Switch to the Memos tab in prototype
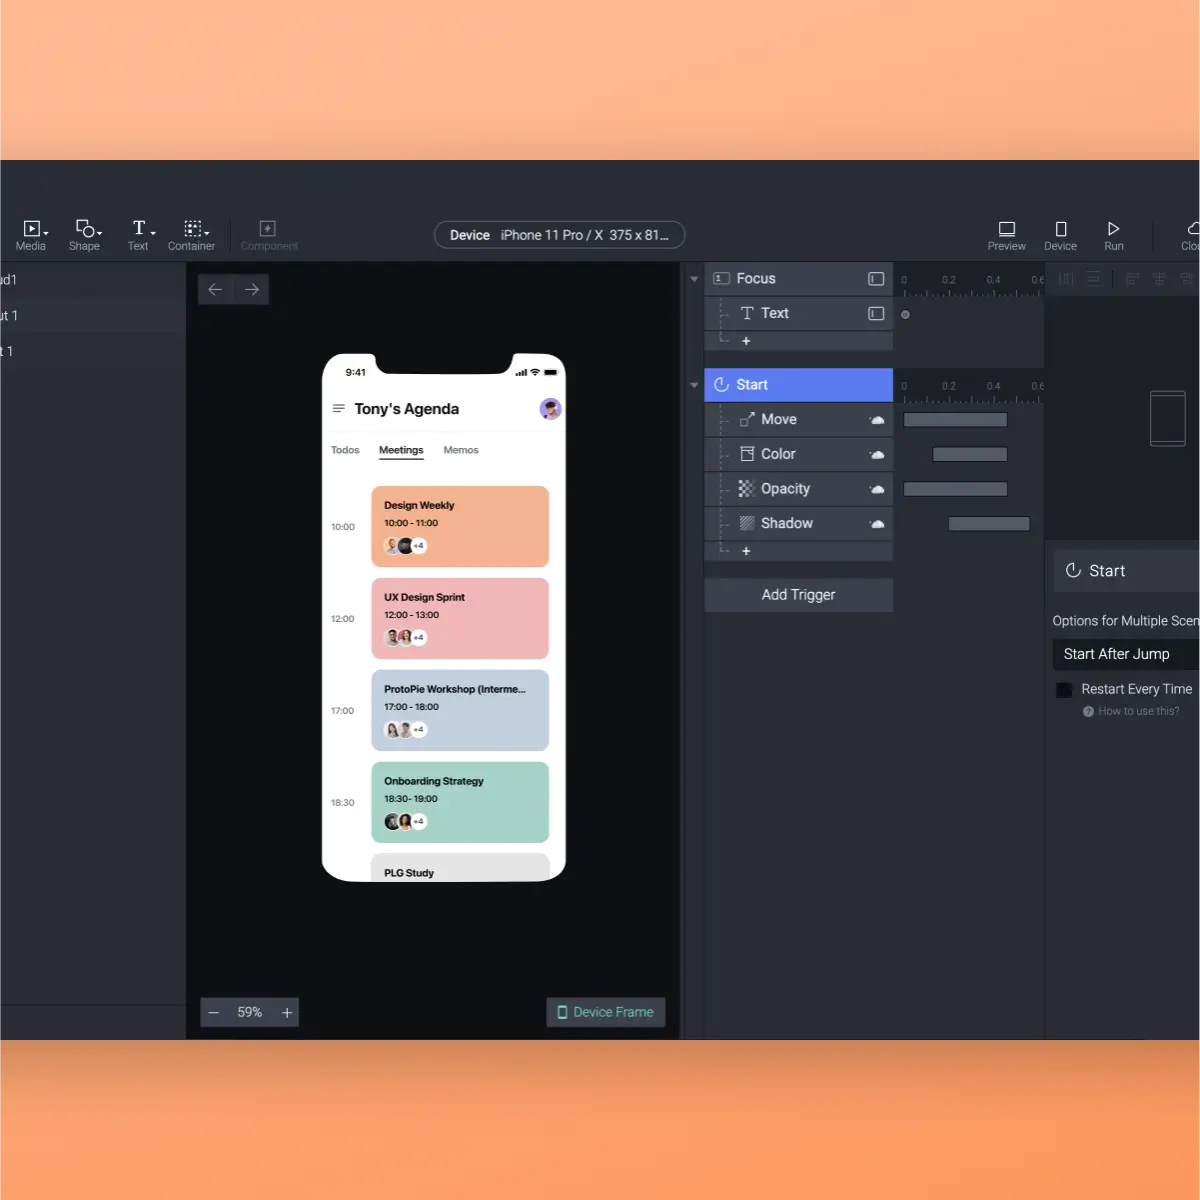The width and height of the screenshot is (1200, 1200). 461,450
